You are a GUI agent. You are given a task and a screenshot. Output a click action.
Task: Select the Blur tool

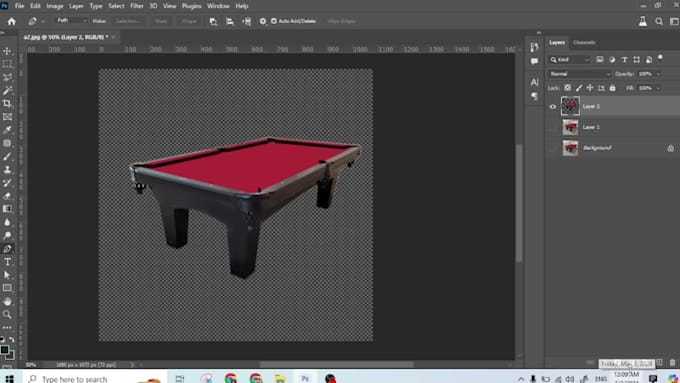[x=7, y=222]
